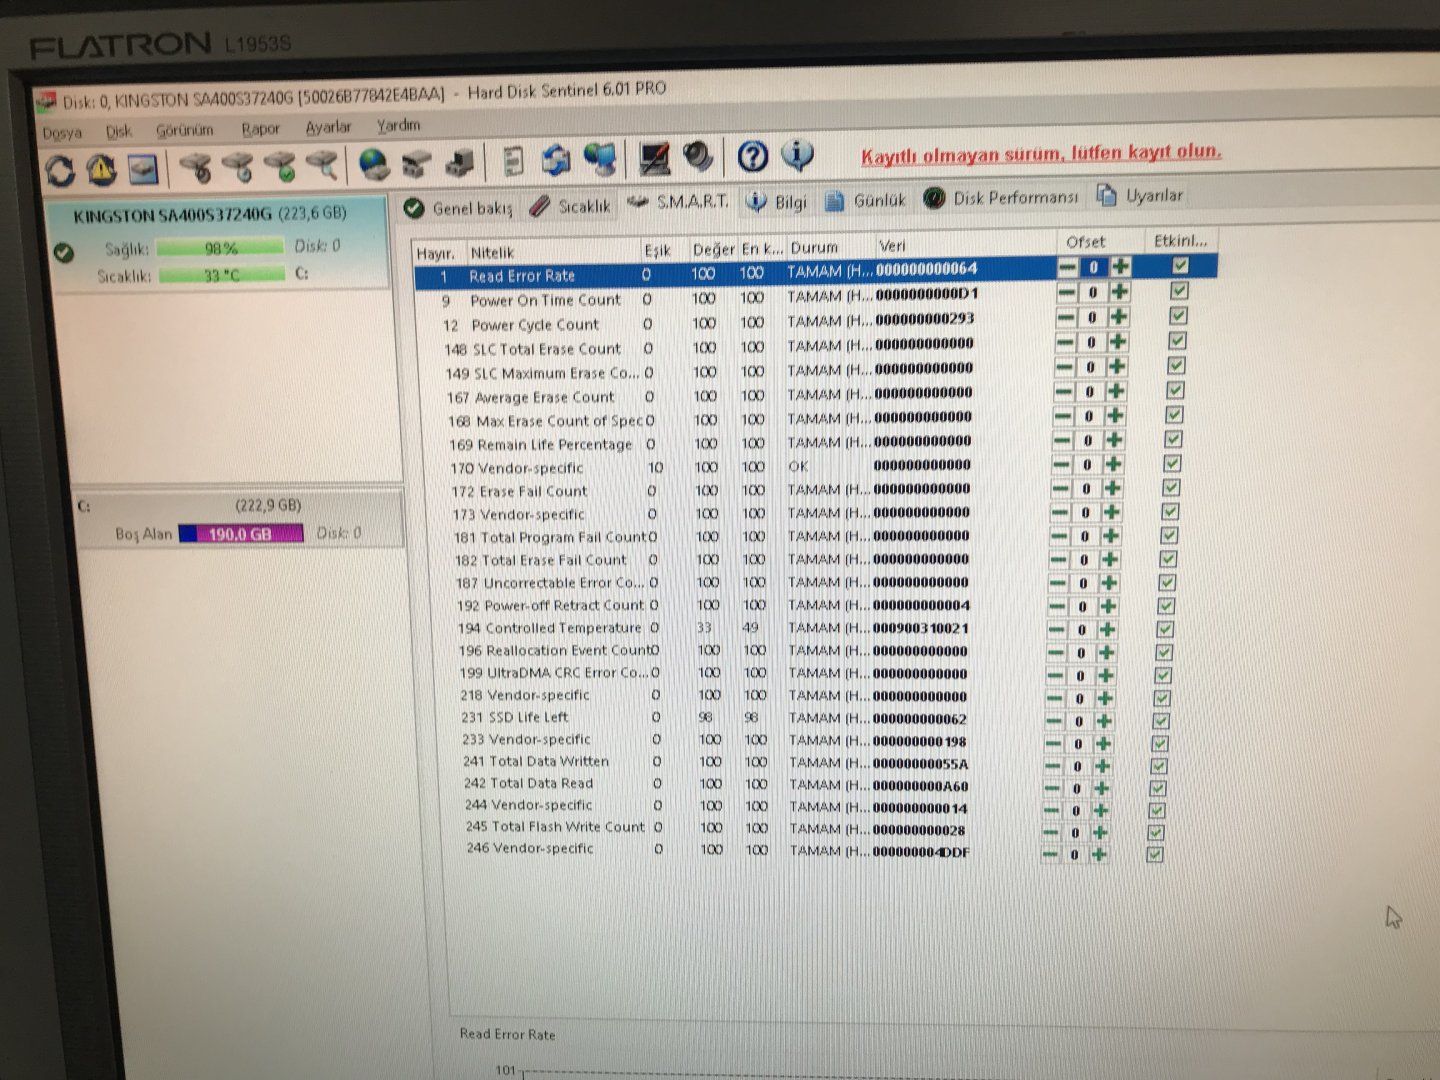Click the monitor with red pen icon
Screen dimensions: 1440x1080
pyautogui.click(x=654, y=157)
